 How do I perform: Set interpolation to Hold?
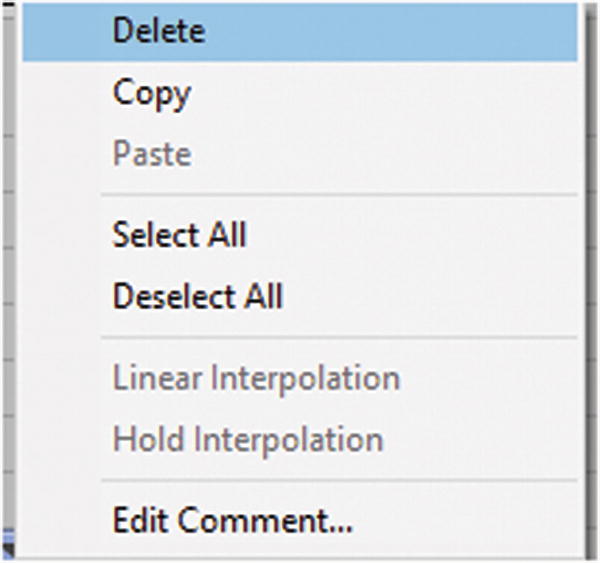pos(247,439)
